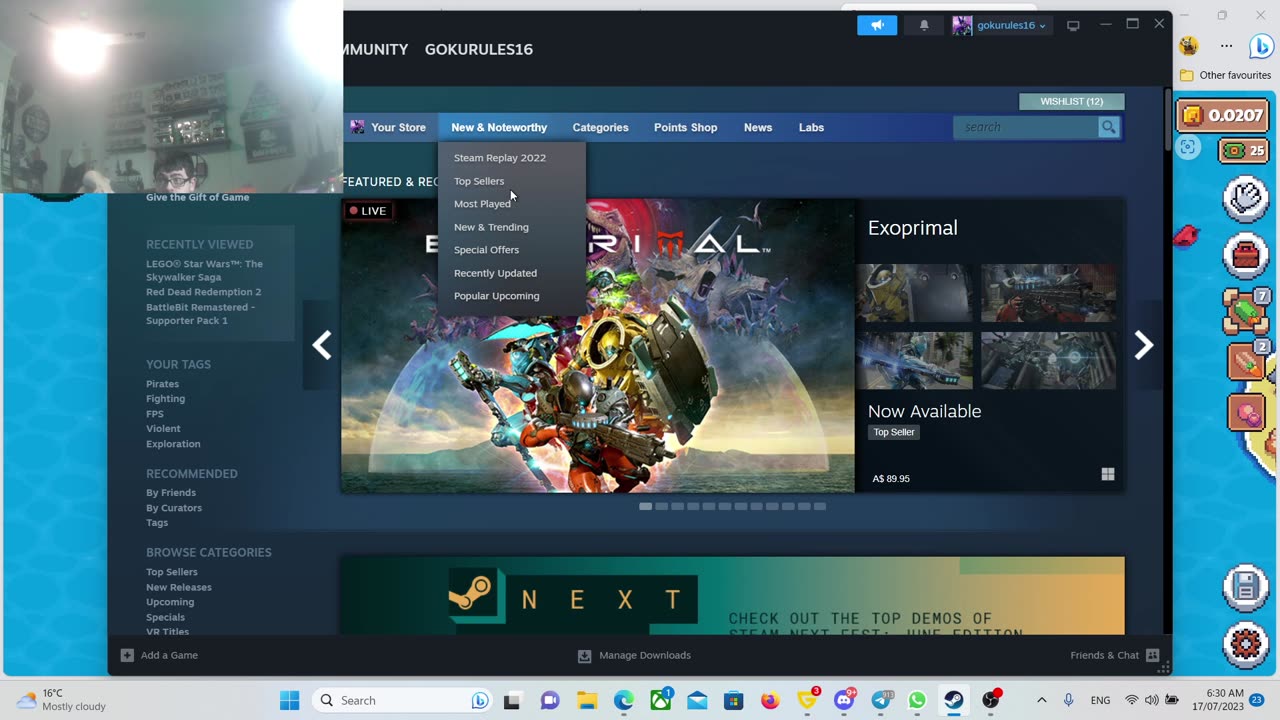Browse the FPS tag

point(154,414)
